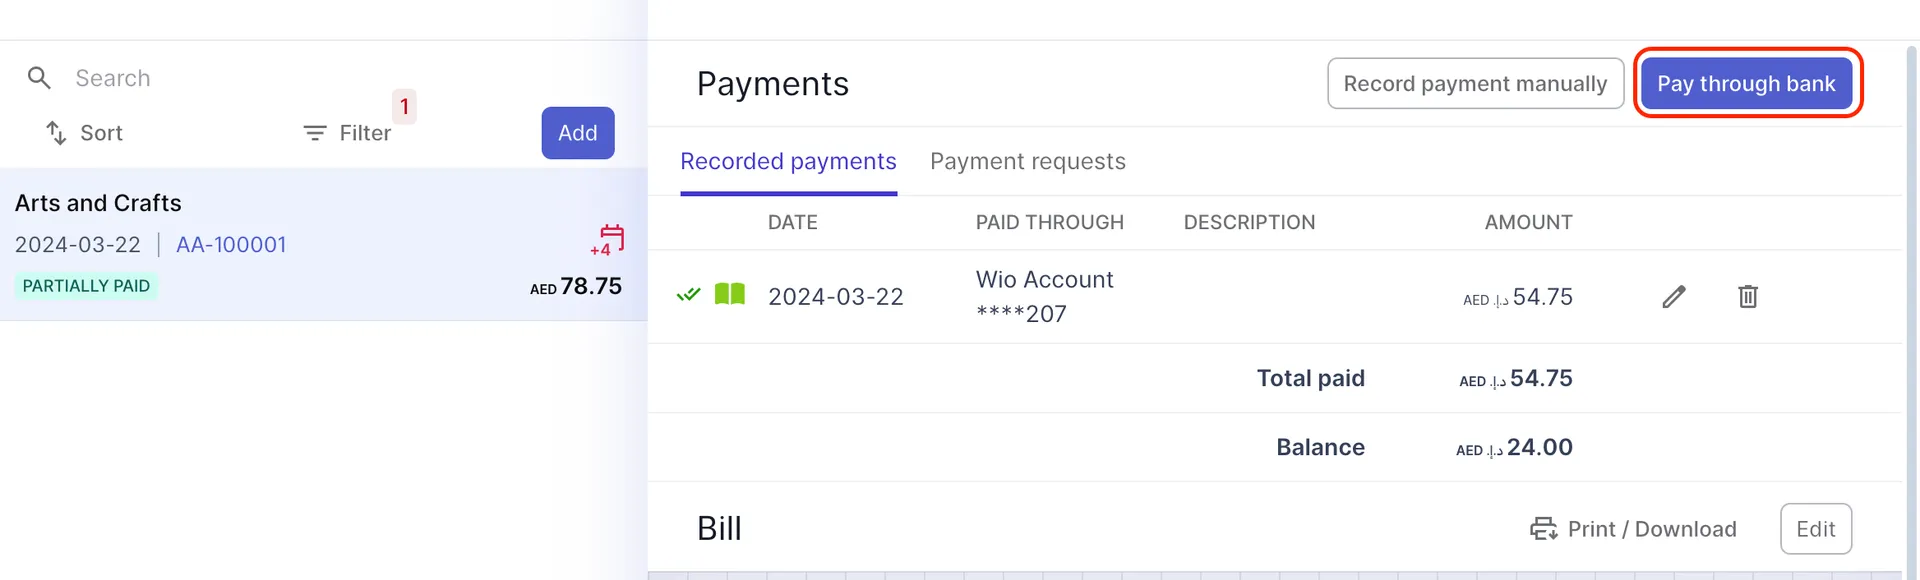Click the Pay through bank button

[1747, 83]
